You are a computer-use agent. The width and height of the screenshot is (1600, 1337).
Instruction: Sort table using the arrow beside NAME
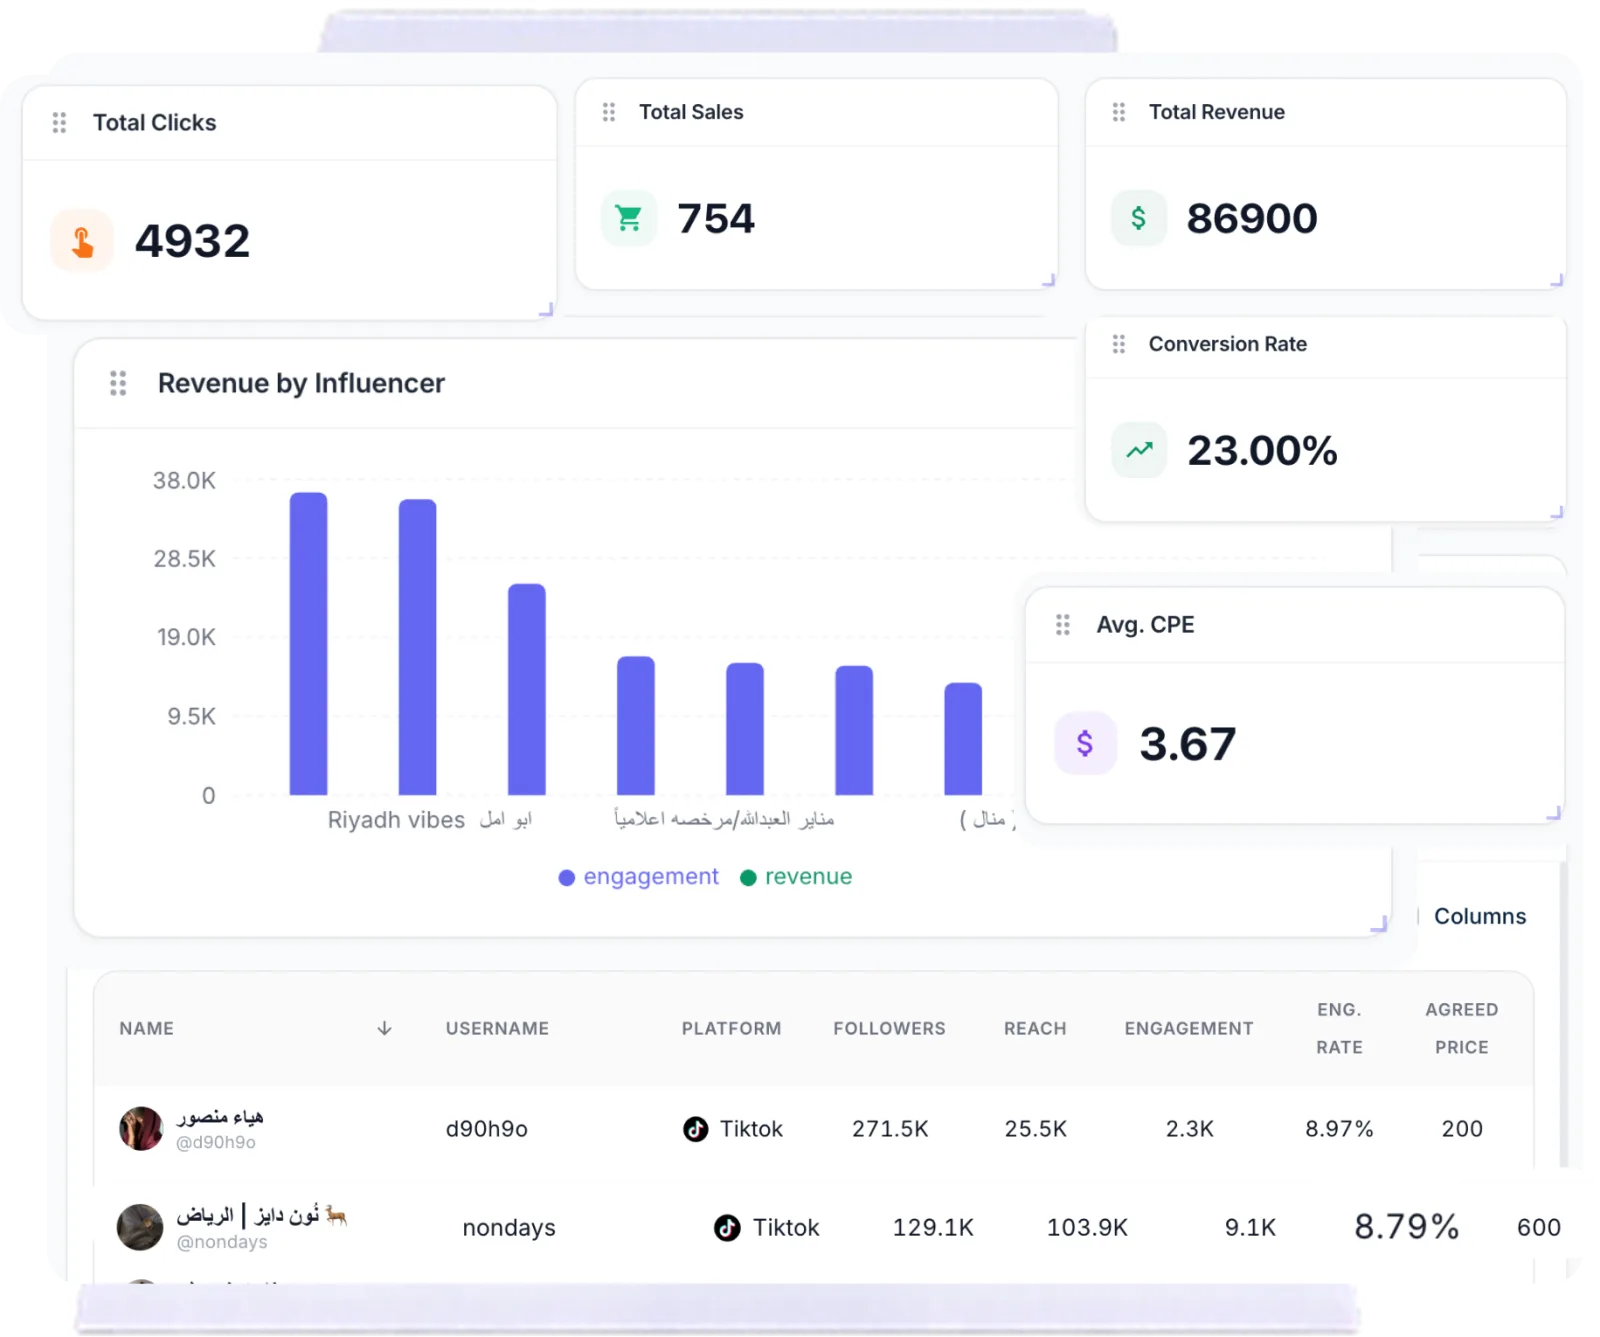pos(384,1029)
